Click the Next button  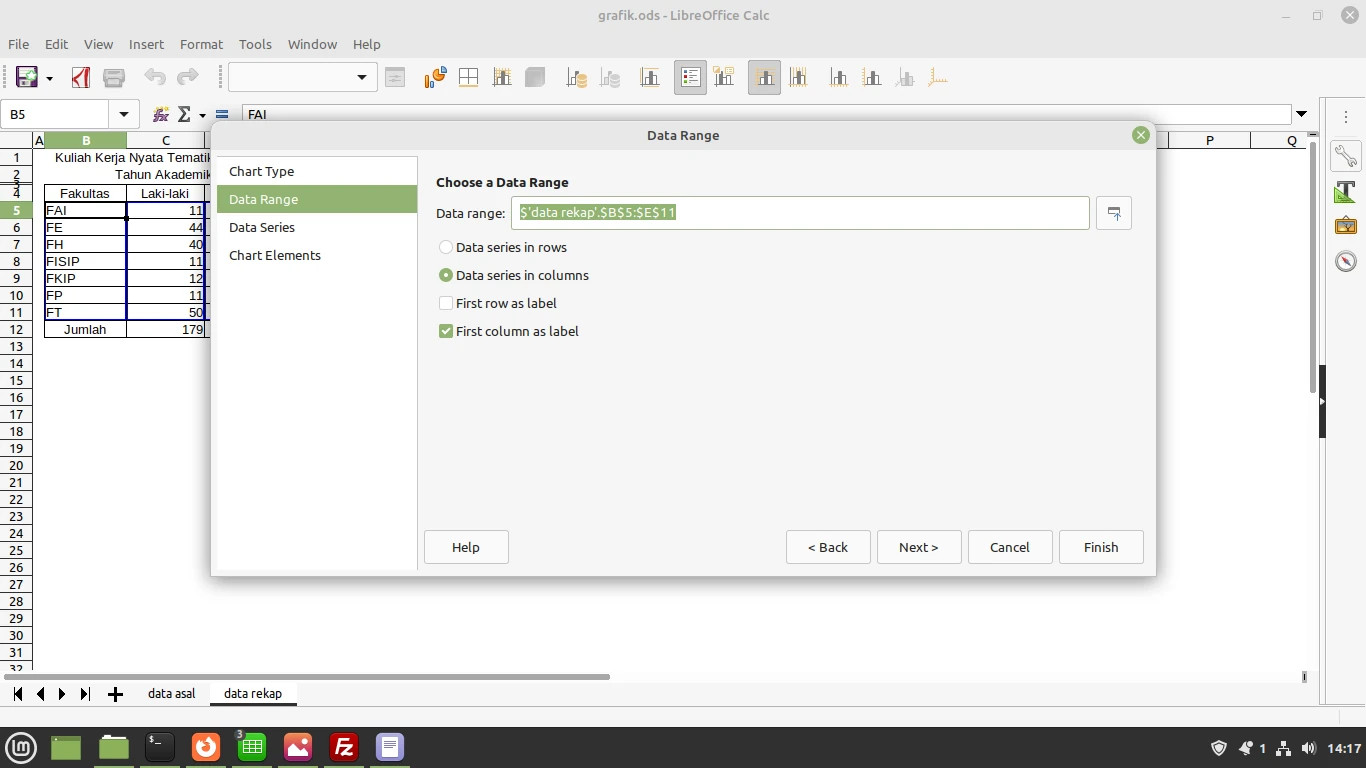click(919, 547)
